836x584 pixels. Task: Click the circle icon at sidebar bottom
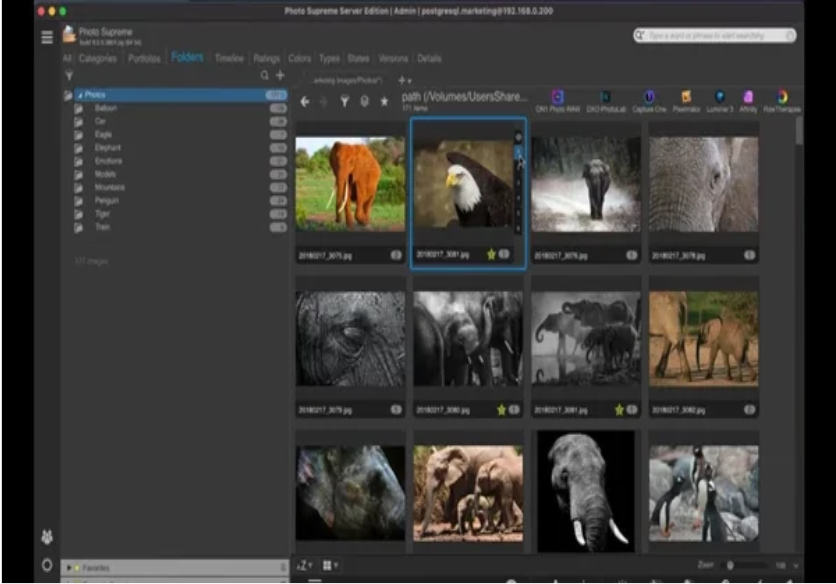(x=47, y=565)
